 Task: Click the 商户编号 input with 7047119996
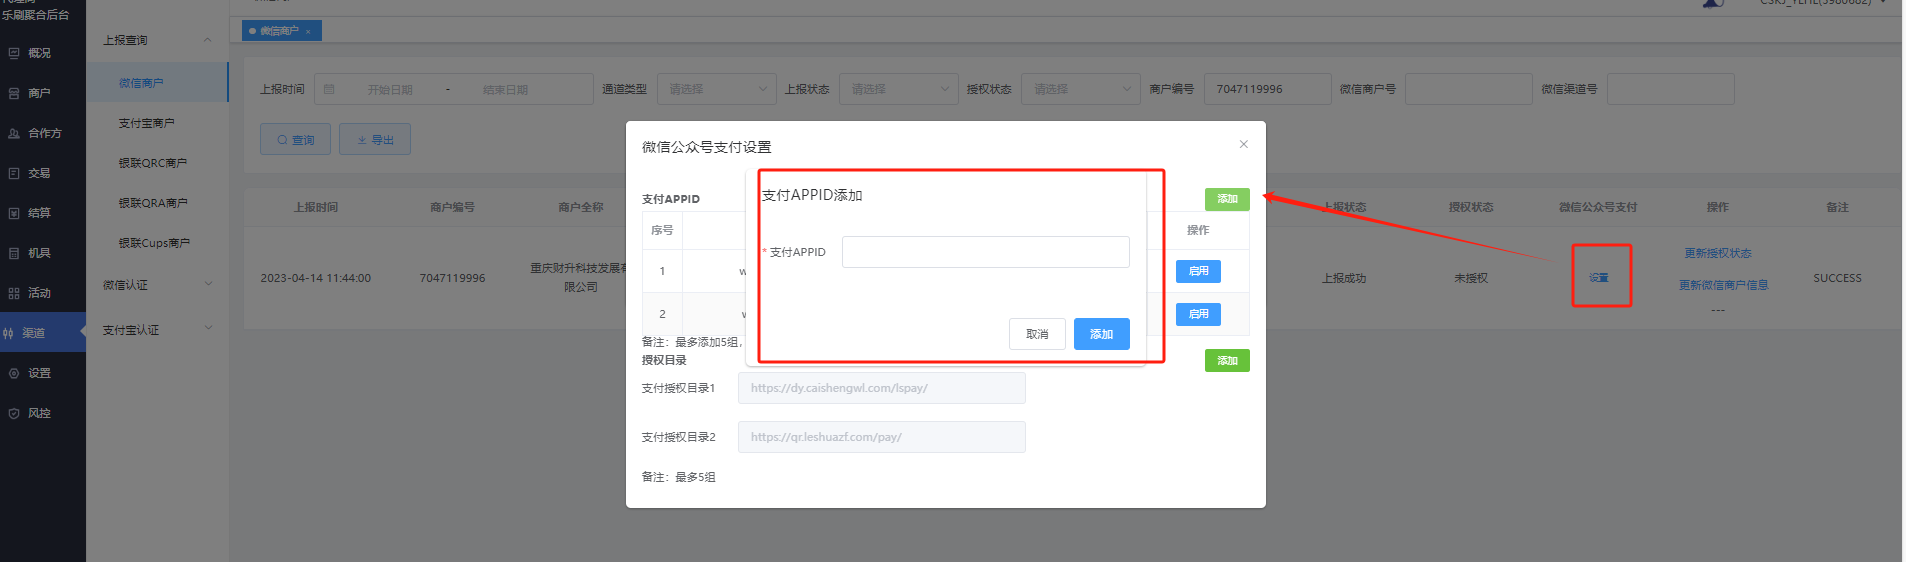tap(1268, 89)
